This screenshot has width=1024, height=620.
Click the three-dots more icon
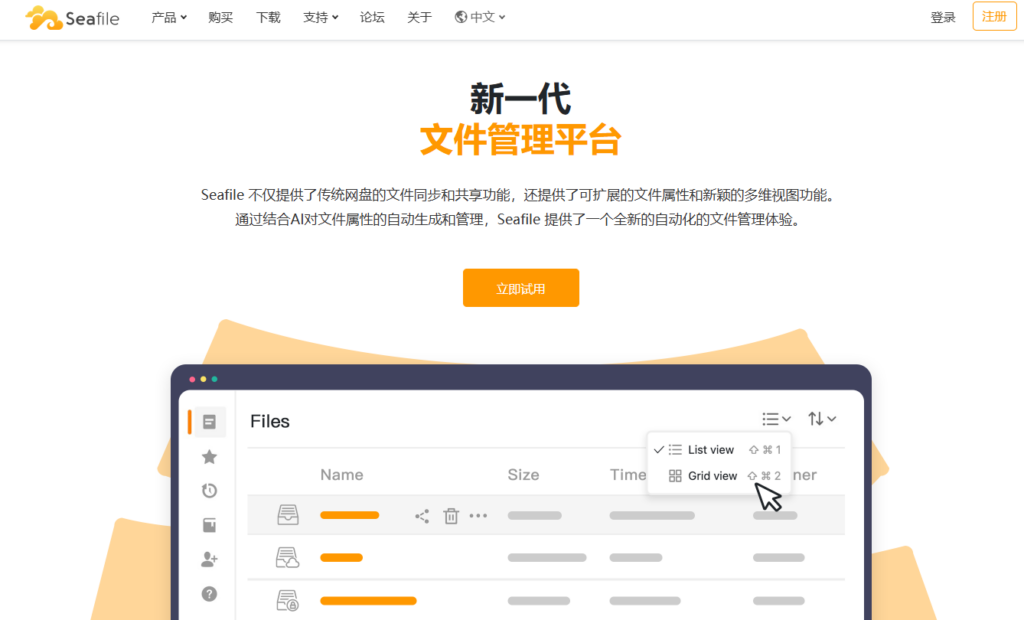[x=478, y=515]
